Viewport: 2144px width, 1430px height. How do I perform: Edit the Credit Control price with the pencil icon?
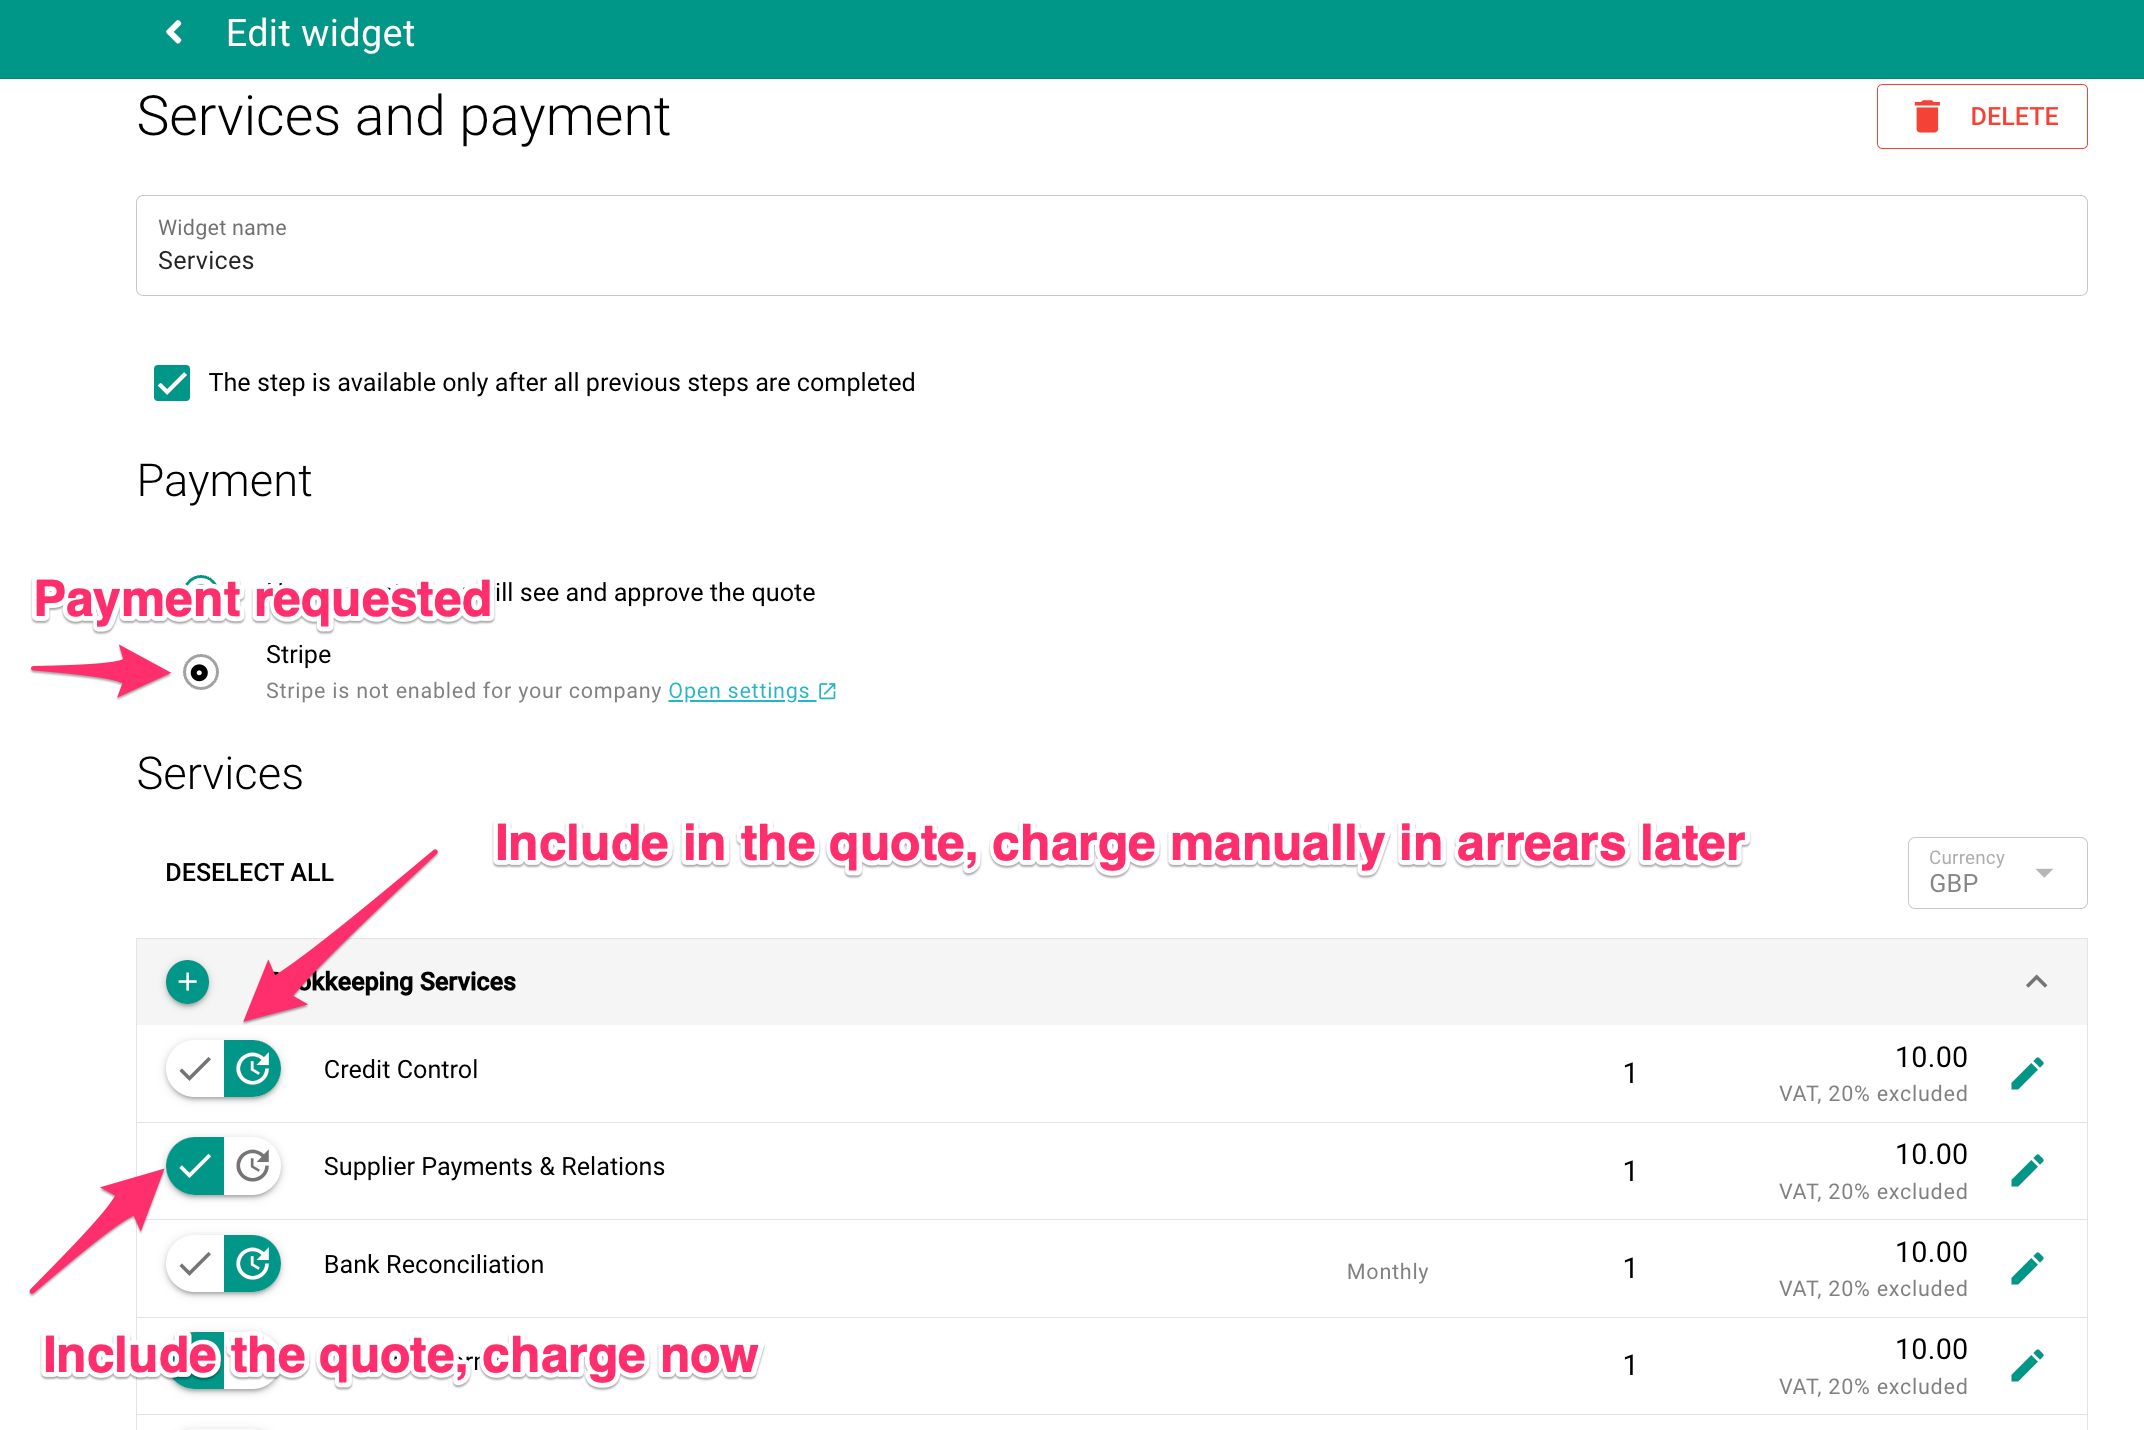pos(2028,1071)
